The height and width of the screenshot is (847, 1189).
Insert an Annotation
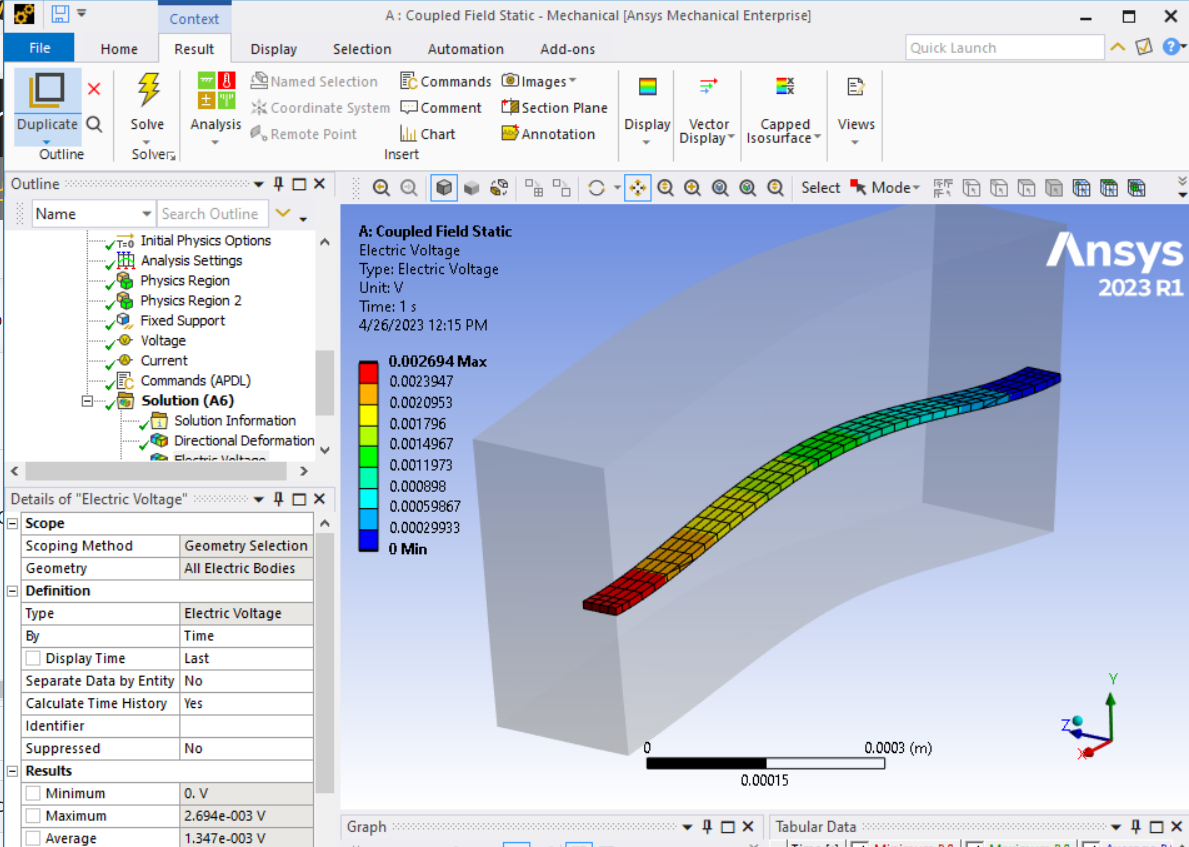548,134
